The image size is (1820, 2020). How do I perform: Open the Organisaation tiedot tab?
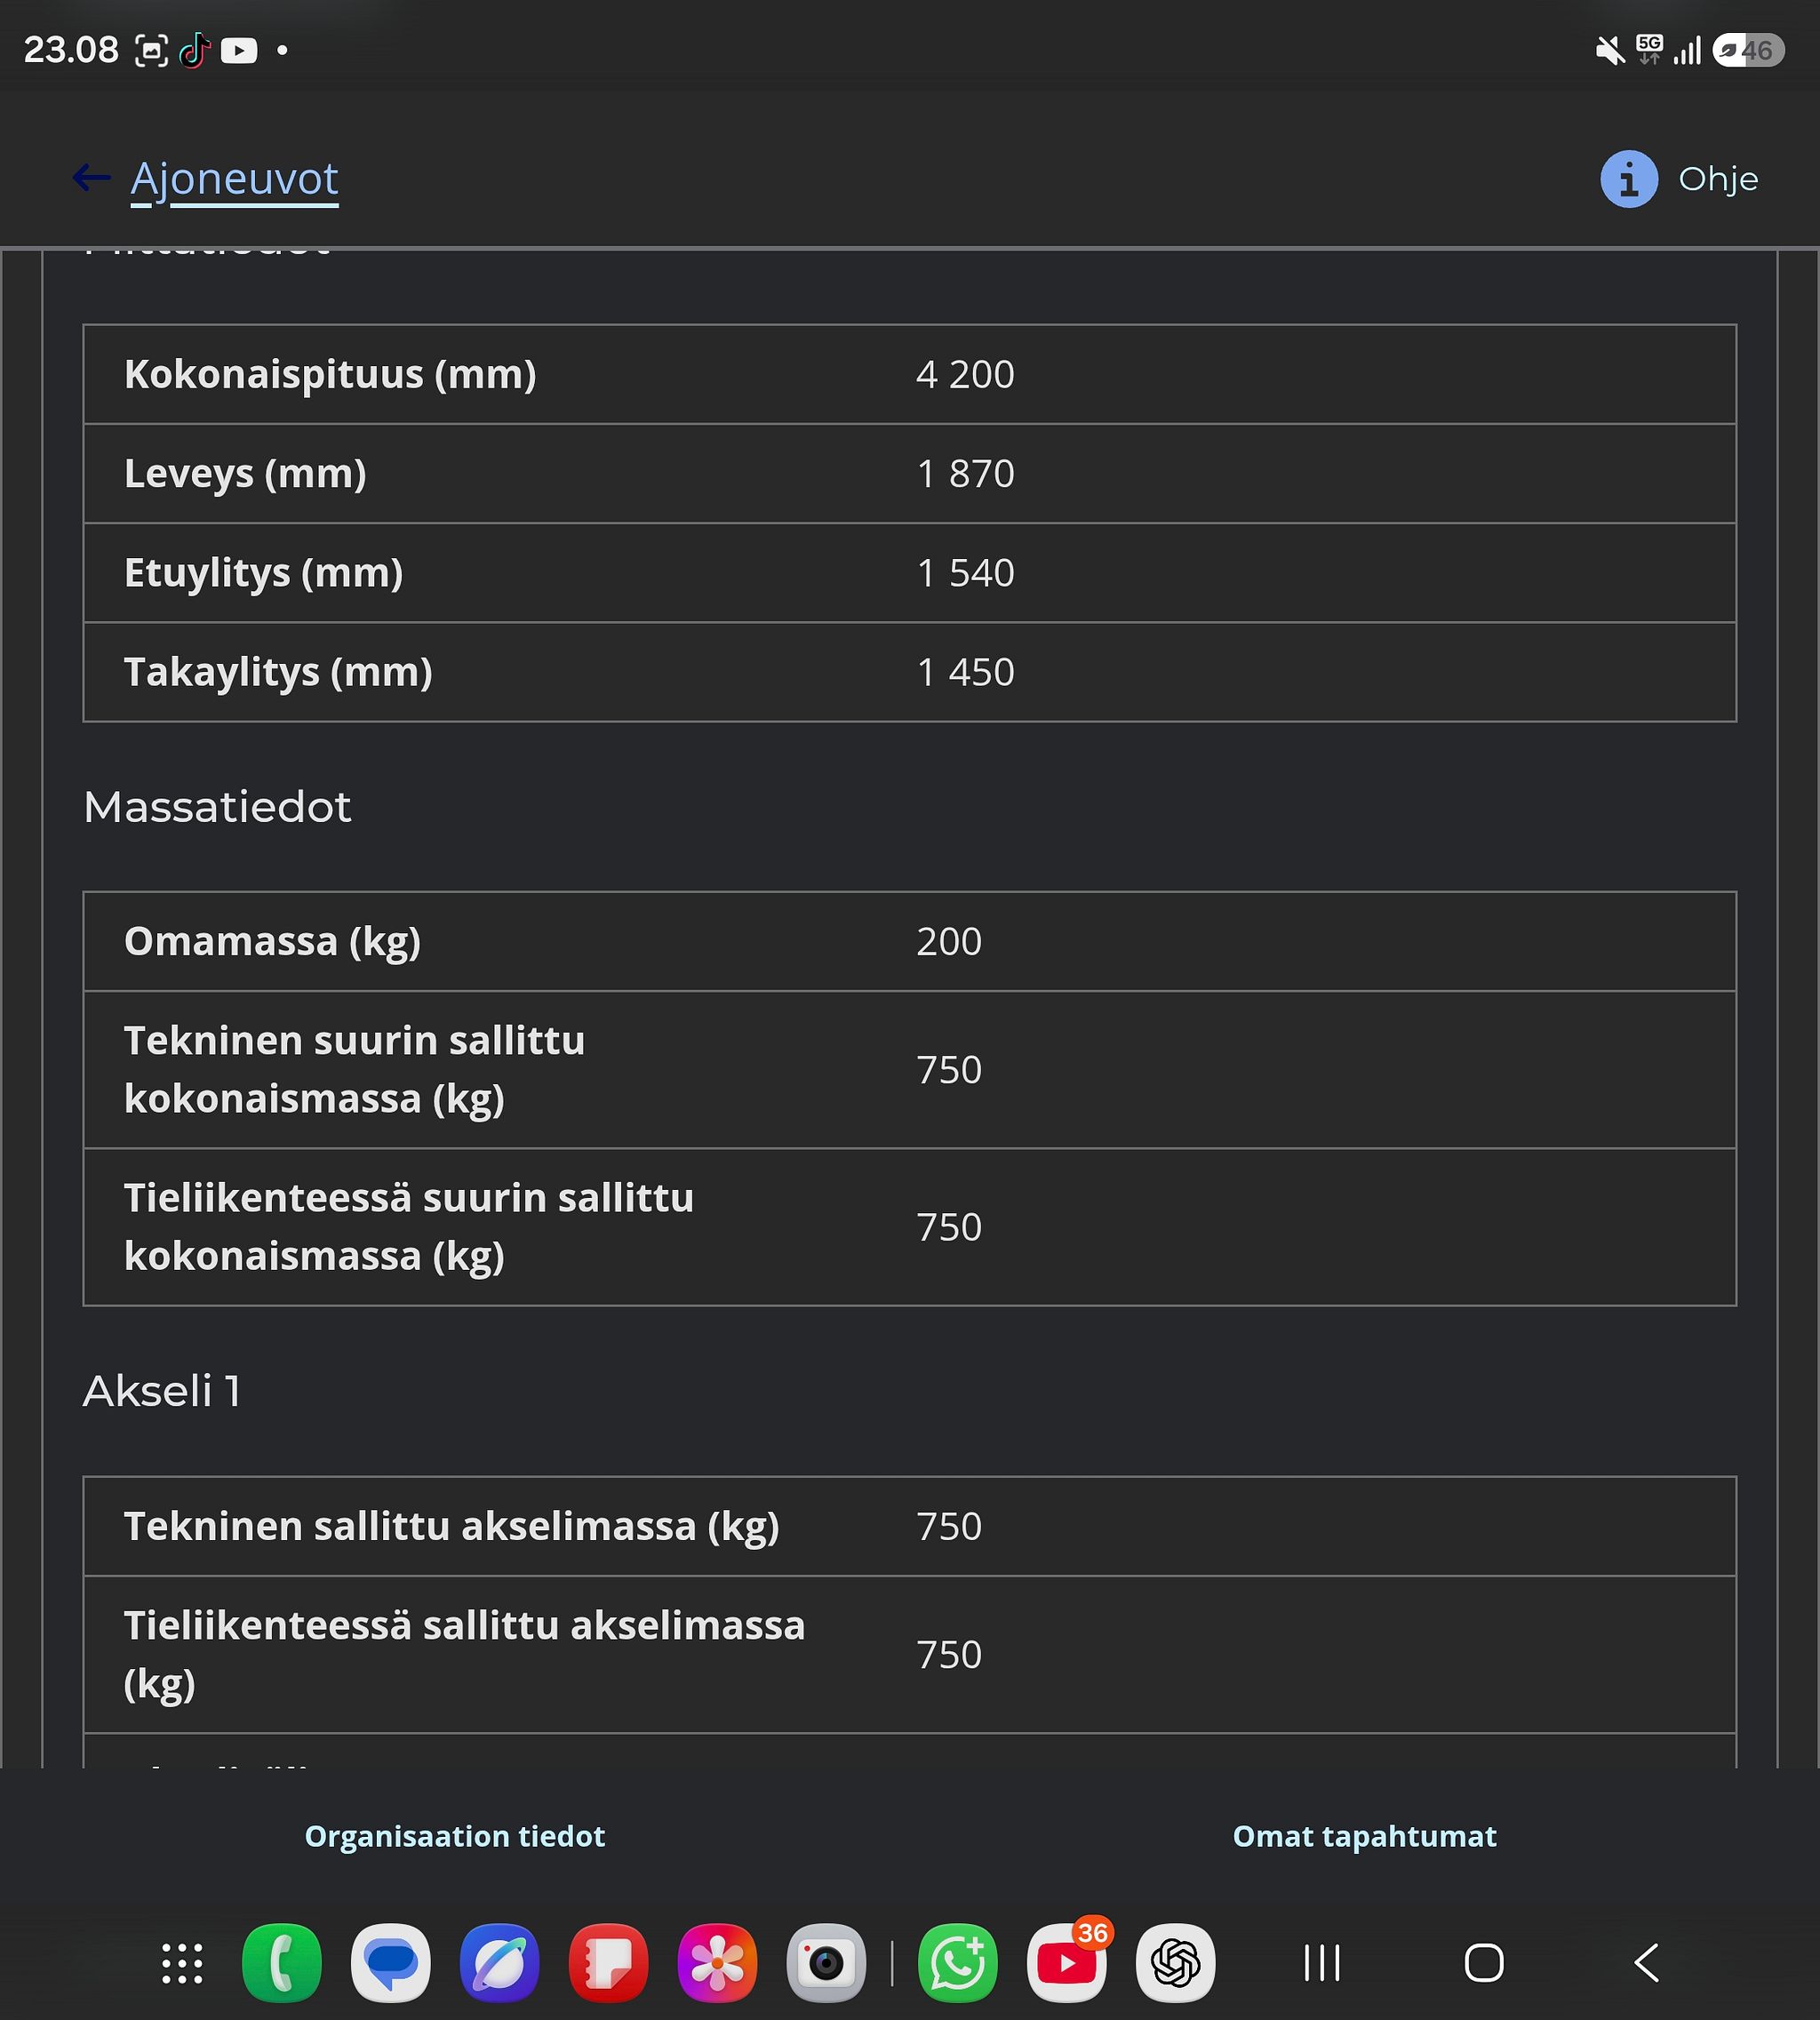(455, 1836)
